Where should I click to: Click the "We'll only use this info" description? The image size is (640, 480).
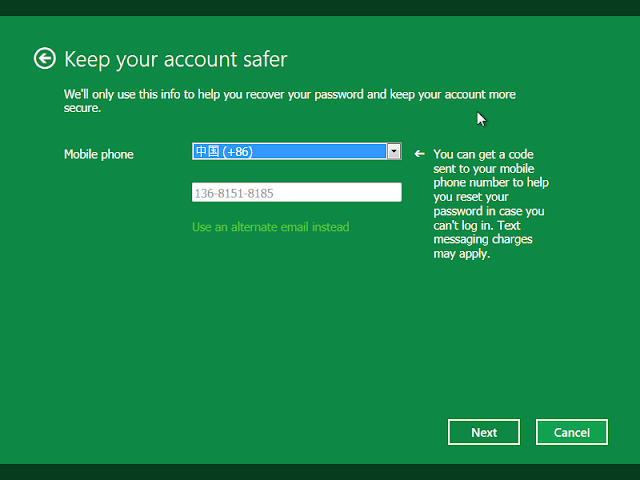289,95
